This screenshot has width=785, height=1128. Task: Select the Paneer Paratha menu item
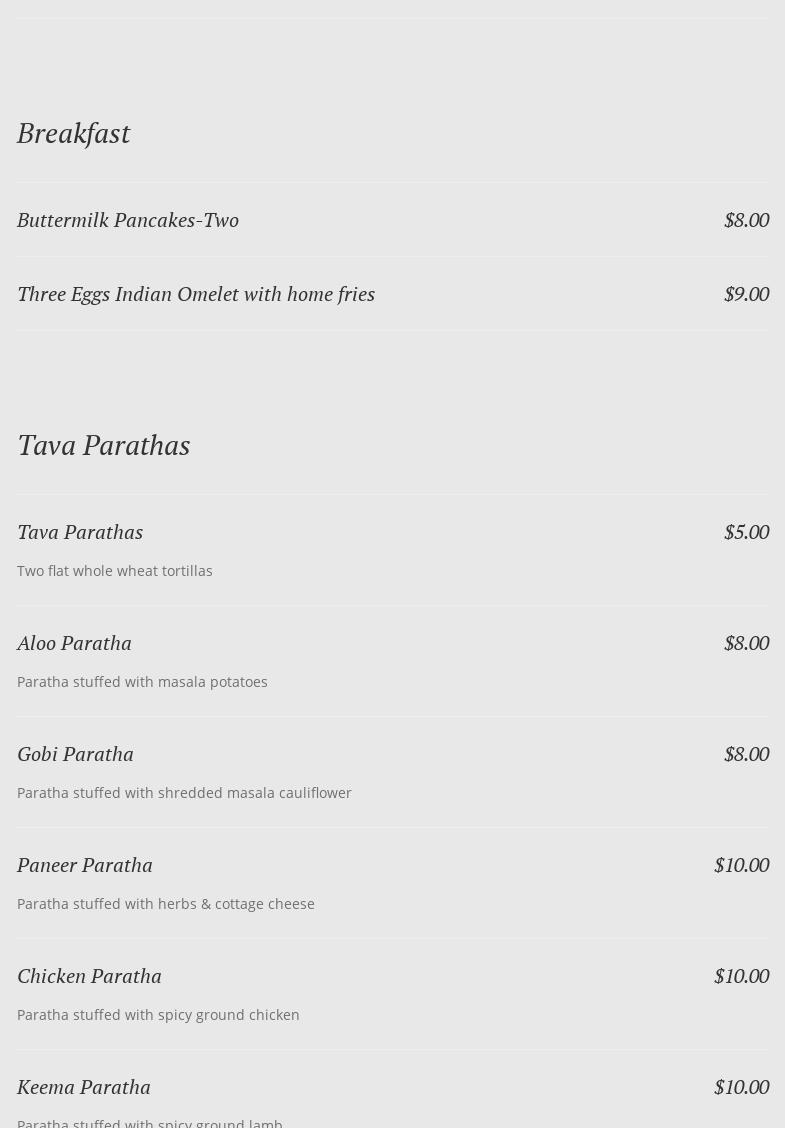(x=85, y=865)
